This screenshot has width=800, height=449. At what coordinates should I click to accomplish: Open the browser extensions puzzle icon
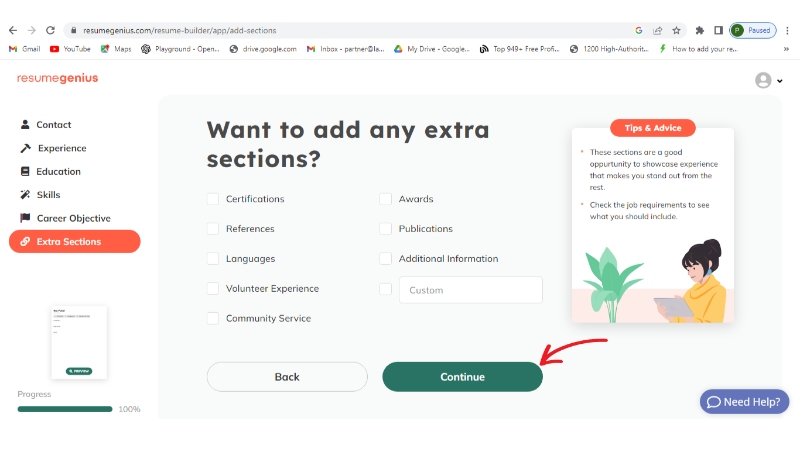[x=700, y=31]
